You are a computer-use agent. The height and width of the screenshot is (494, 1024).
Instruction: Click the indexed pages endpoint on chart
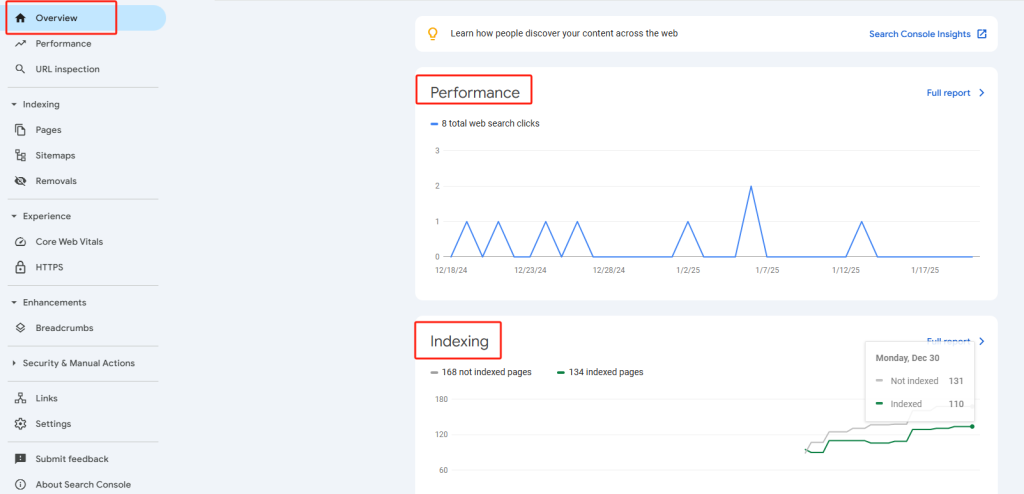point(972,426)
